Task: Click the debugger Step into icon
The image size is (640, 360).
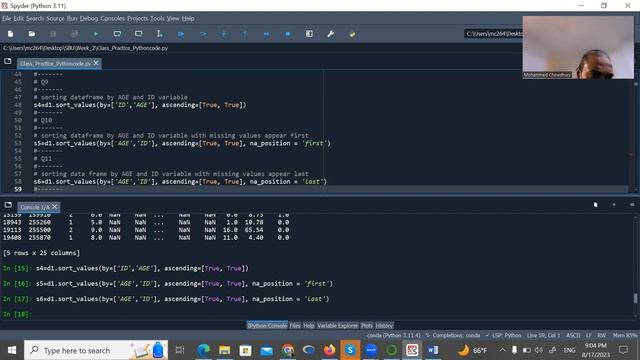Action: click(224, 34)
